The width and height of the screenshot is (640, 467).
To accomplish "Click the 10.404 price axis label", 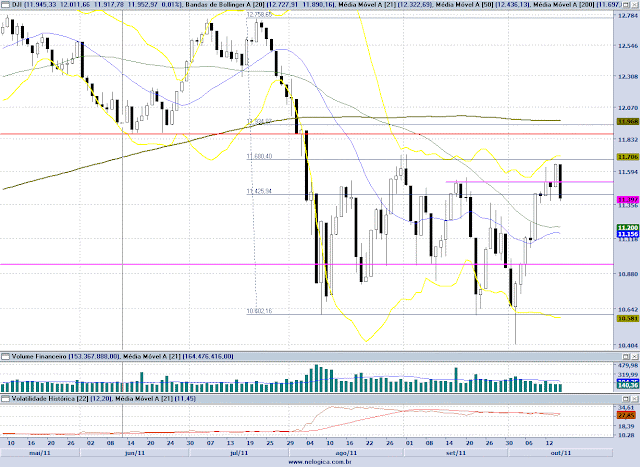I will [628, 346].
